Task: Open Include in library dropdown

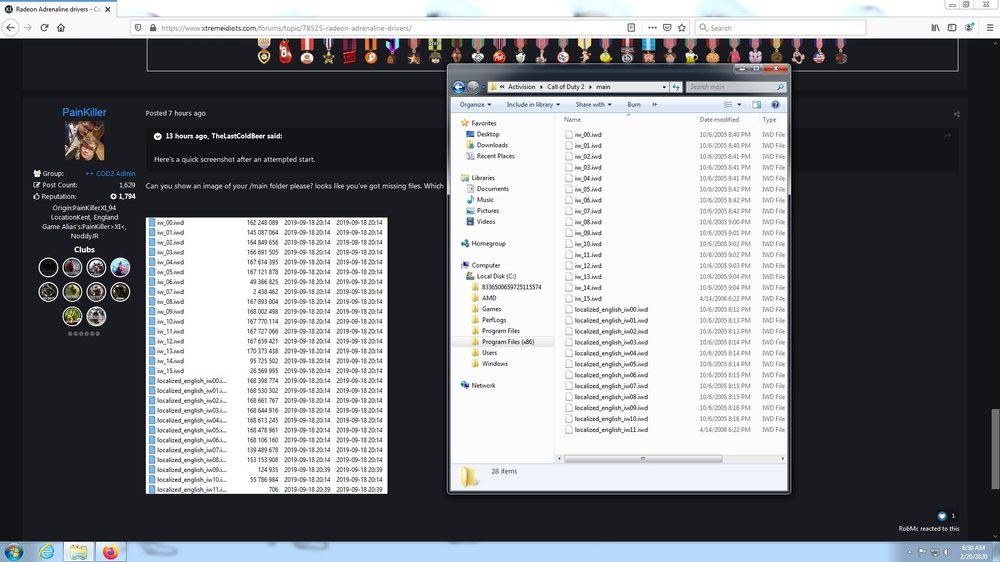Action: click(533, 105)
